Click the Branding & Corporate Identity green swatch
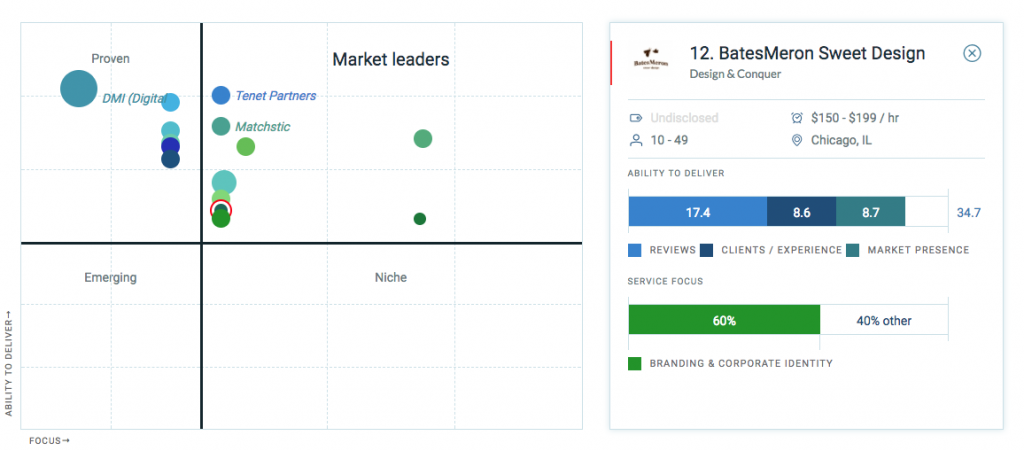The height and width of the screenshot is (451, 1024). point(635,363)
